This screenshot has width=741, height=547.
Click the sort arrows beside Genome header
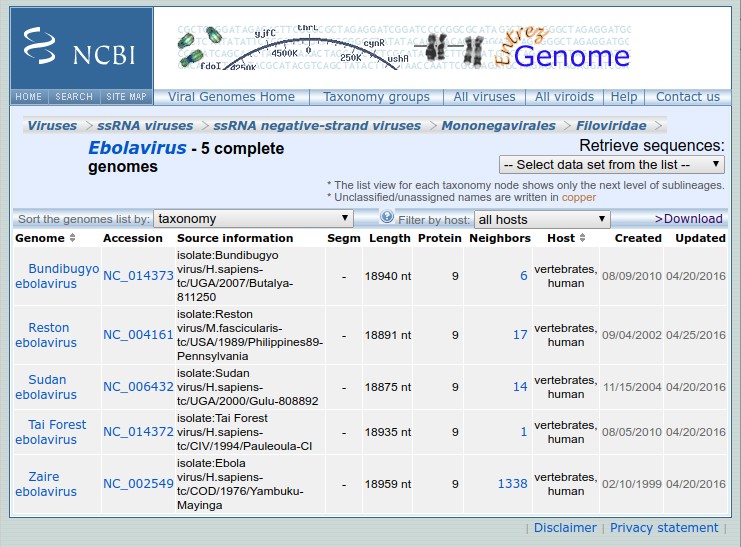[73, 239]
